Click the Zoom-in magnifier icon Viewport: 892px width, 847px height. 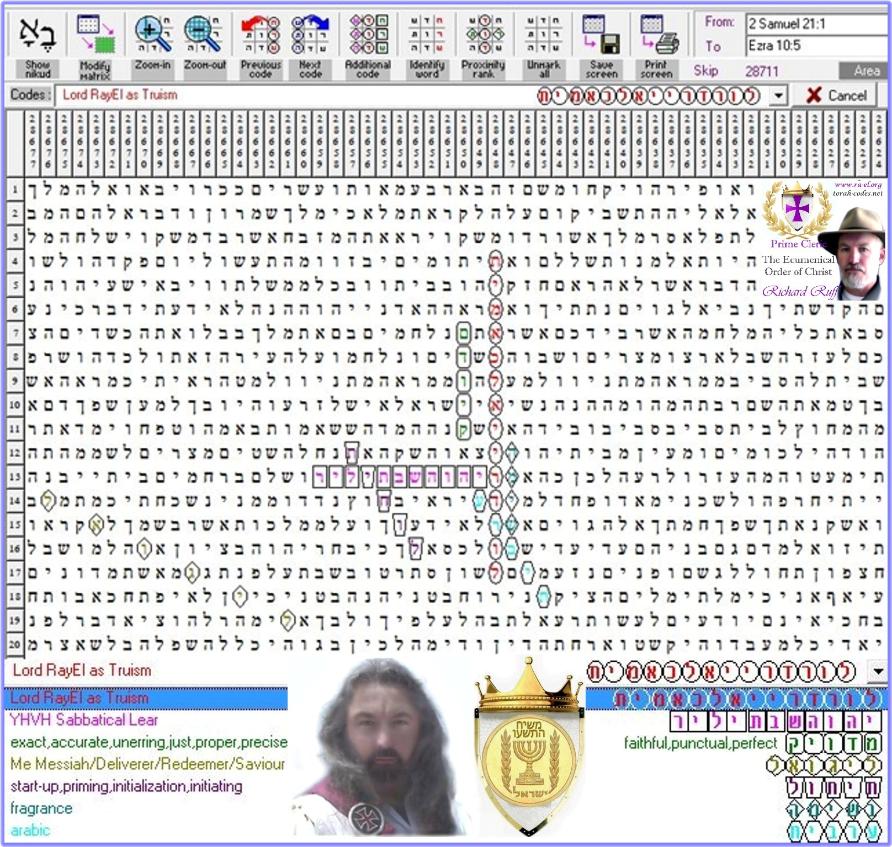click(153, 34)
